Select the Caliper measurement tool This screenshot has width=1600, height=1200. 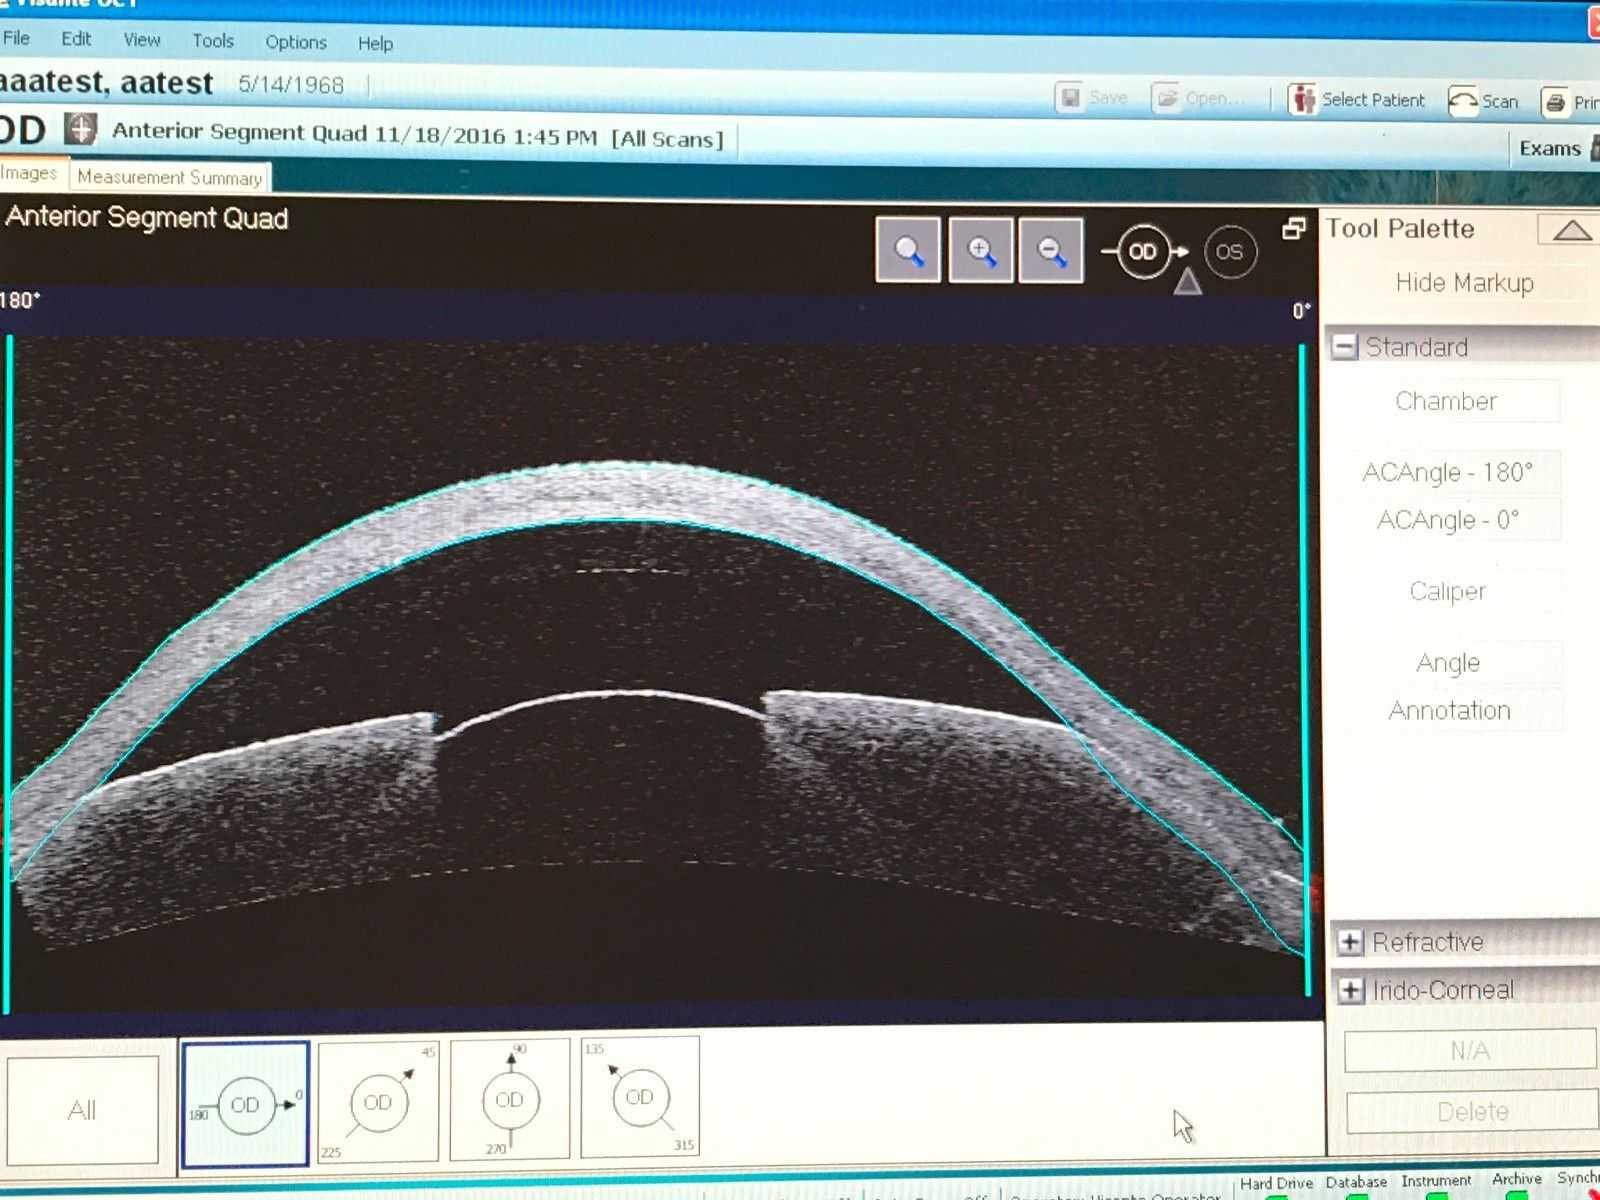click(1447, 591)
